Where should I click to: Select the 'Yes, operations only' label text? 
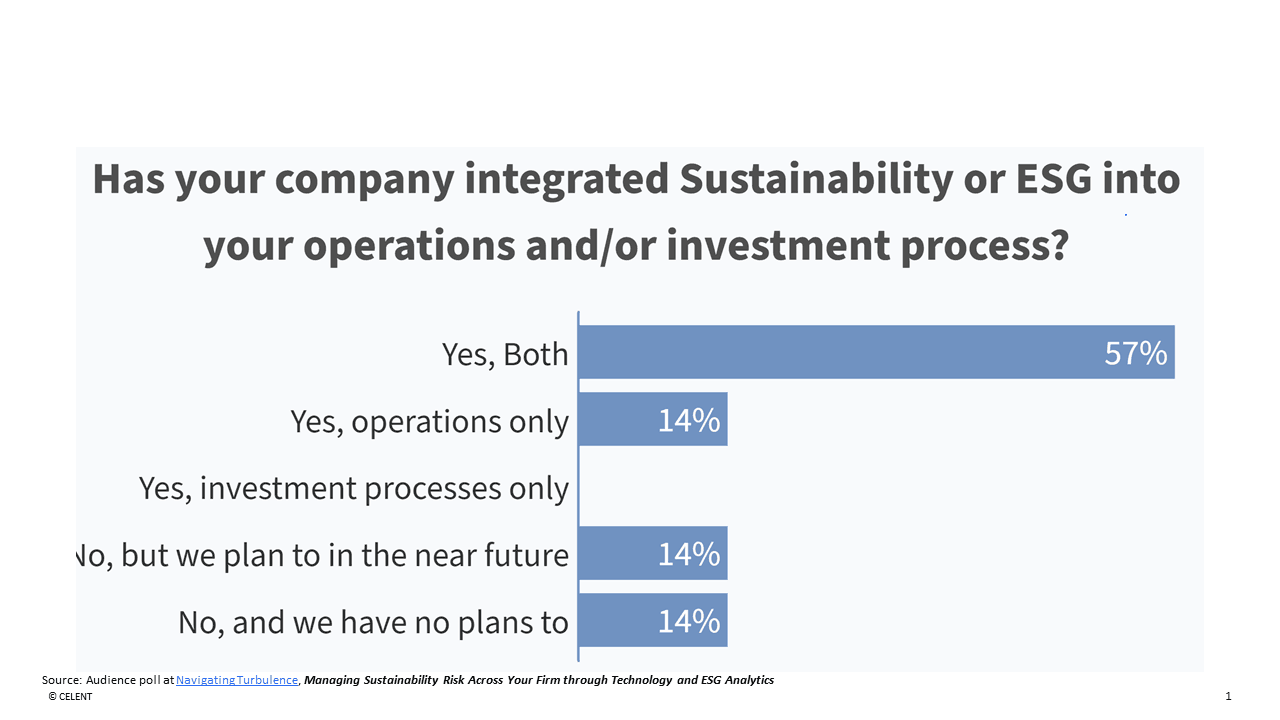point(430,421)
